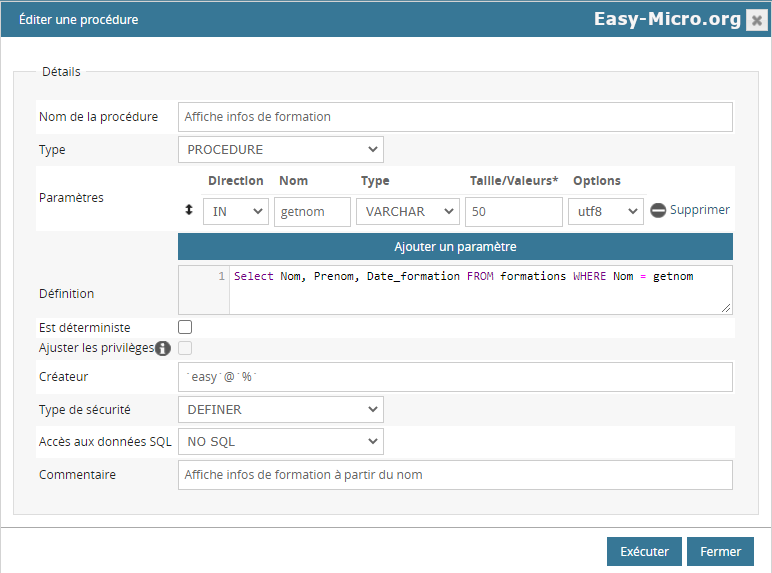Focus the Taille/Valeurs field containing 50

click(x=514, y=212)
